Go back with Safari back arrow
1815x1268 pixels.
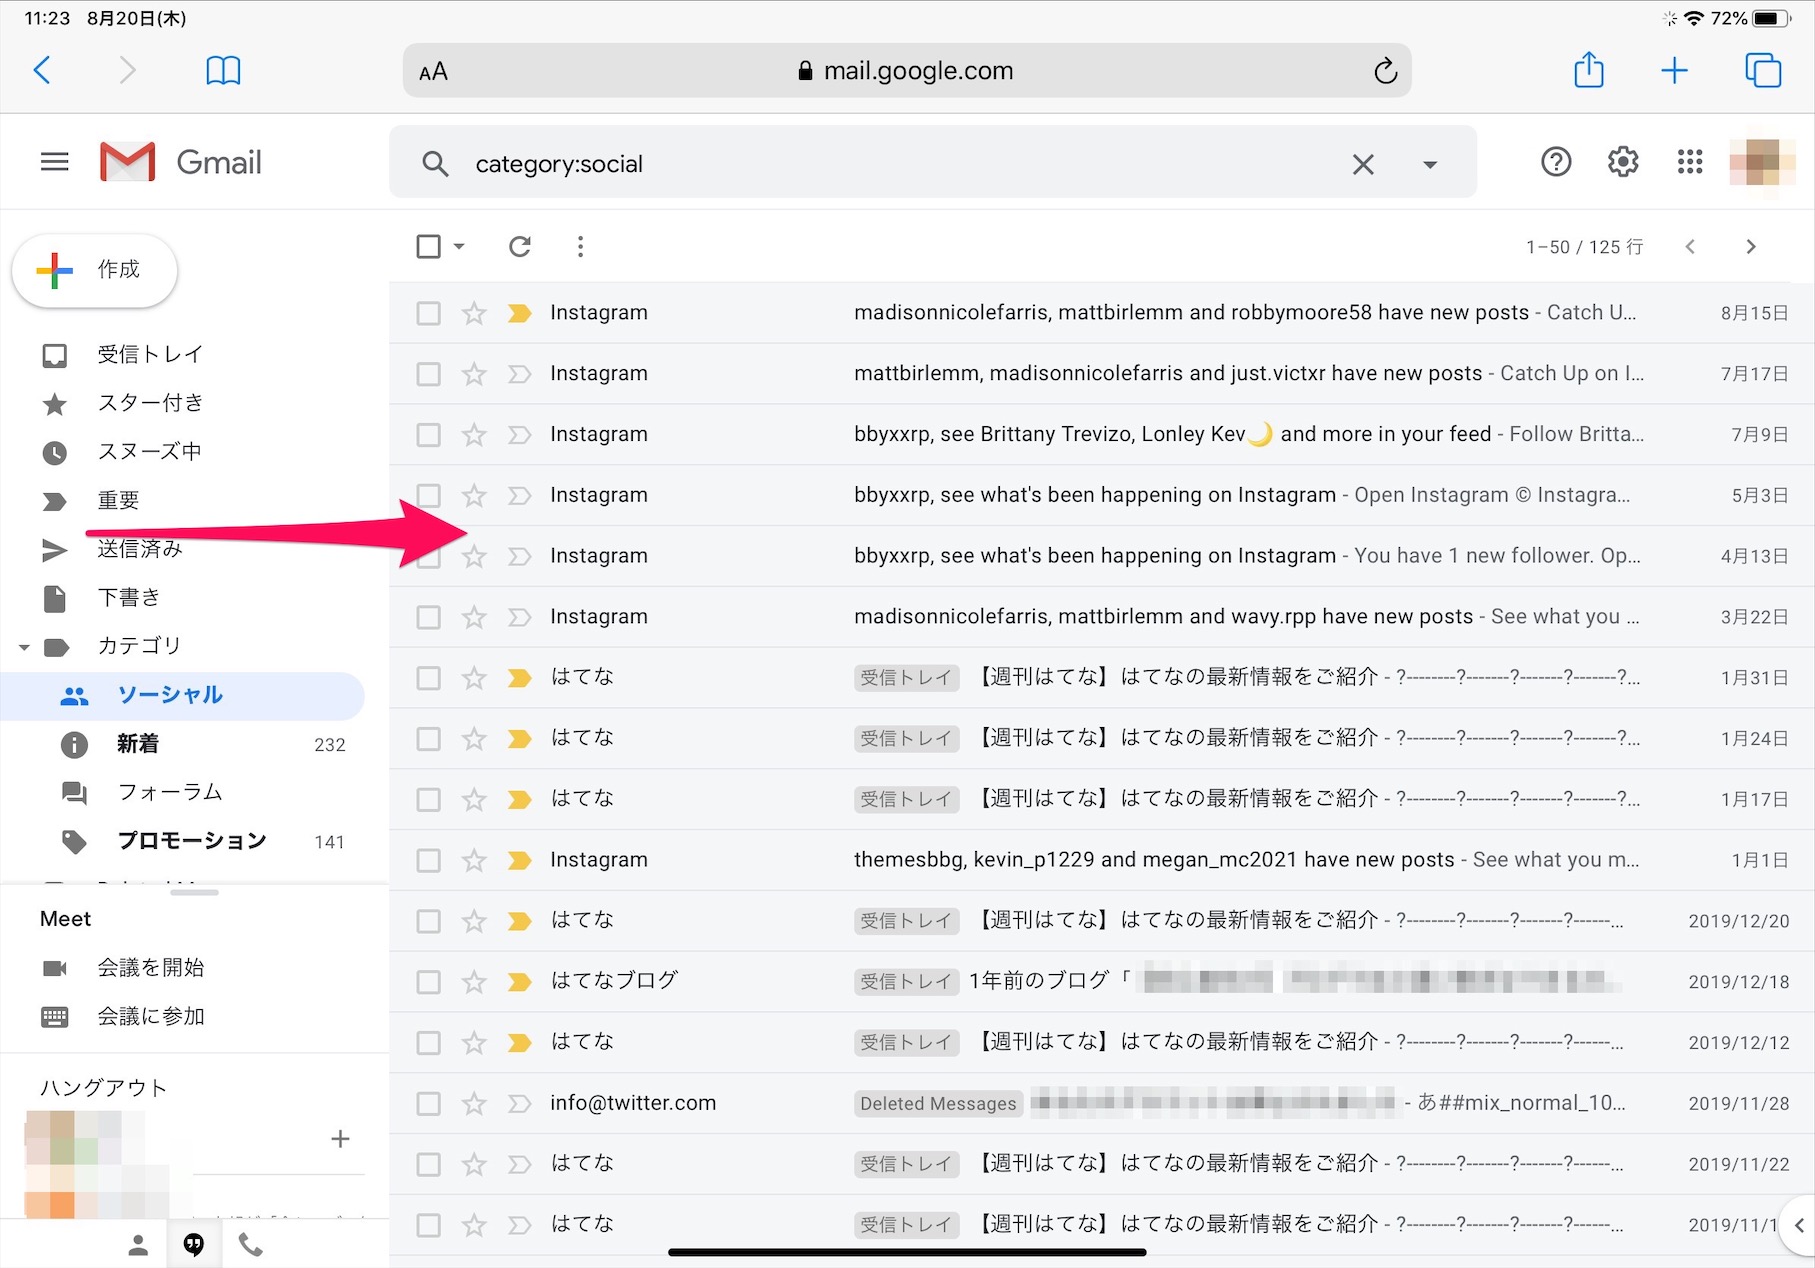(42, 70)
